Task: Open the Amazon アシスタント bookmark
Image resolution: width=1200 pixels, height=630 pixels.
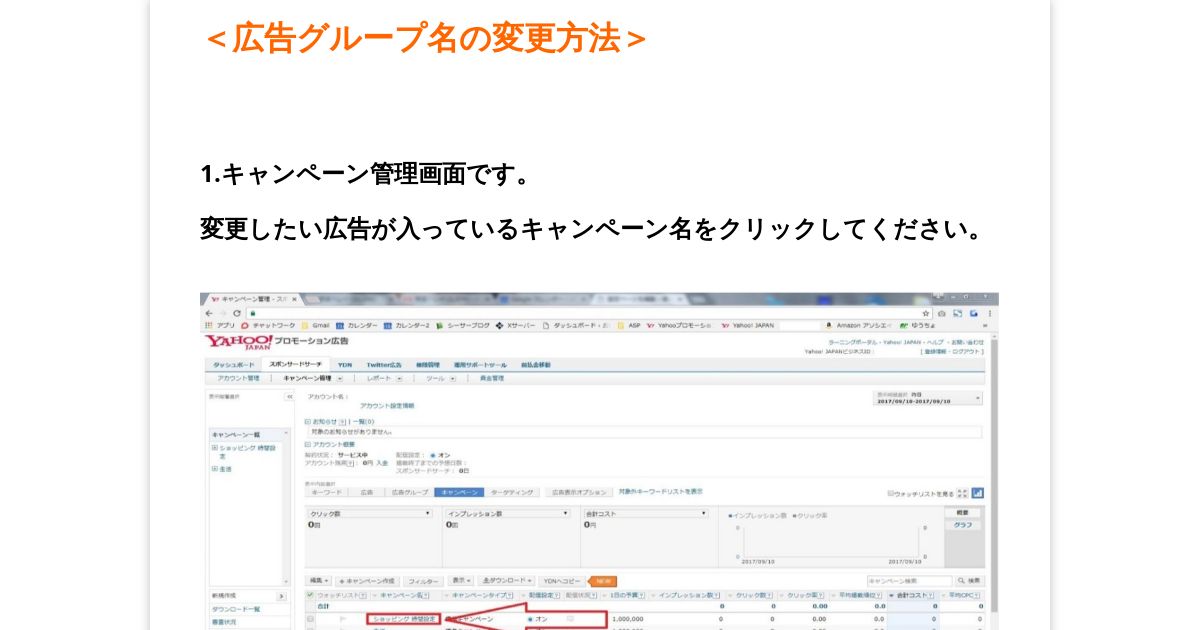Action: click(858, 325)
